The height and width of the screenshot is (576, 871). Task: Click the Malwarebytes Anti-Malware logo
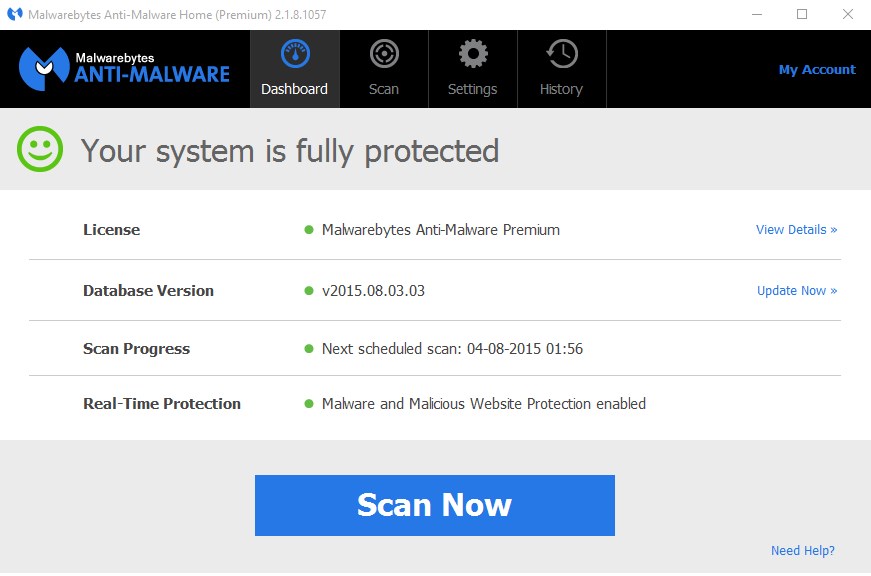[x=124, y=69]
